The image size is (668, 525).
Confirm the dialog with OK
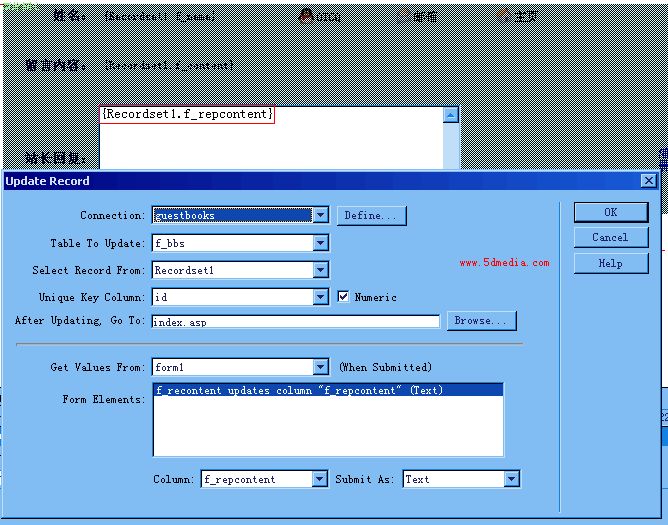coord(610,212)
